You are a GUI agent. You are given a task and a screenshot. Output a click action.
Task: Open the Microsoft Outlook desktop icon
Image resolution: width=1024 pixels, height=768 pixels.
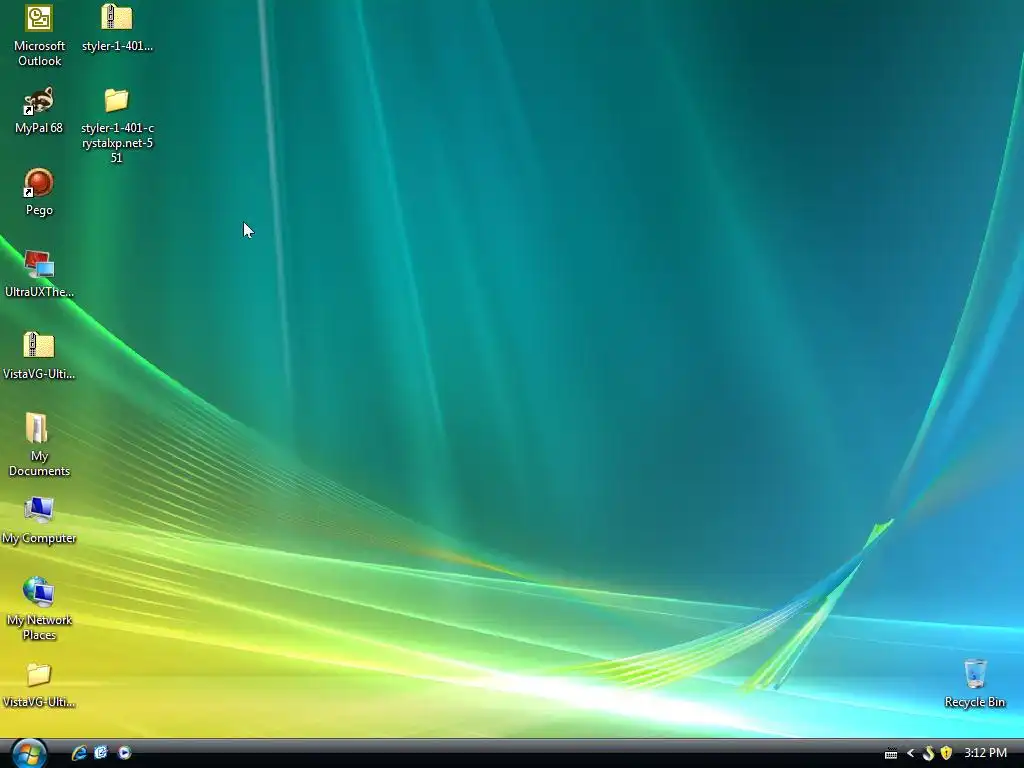coord(39,18)
